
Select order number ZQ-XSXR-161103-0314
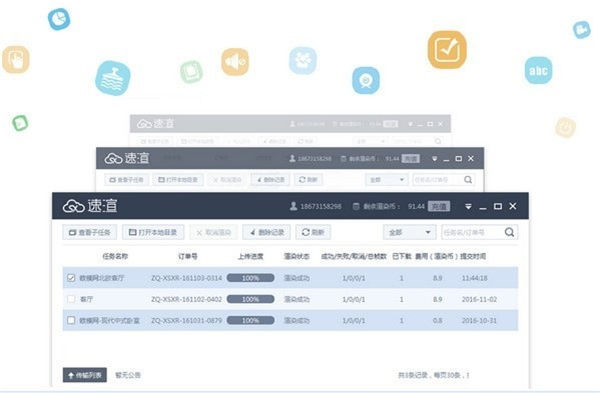click(187, 278)
